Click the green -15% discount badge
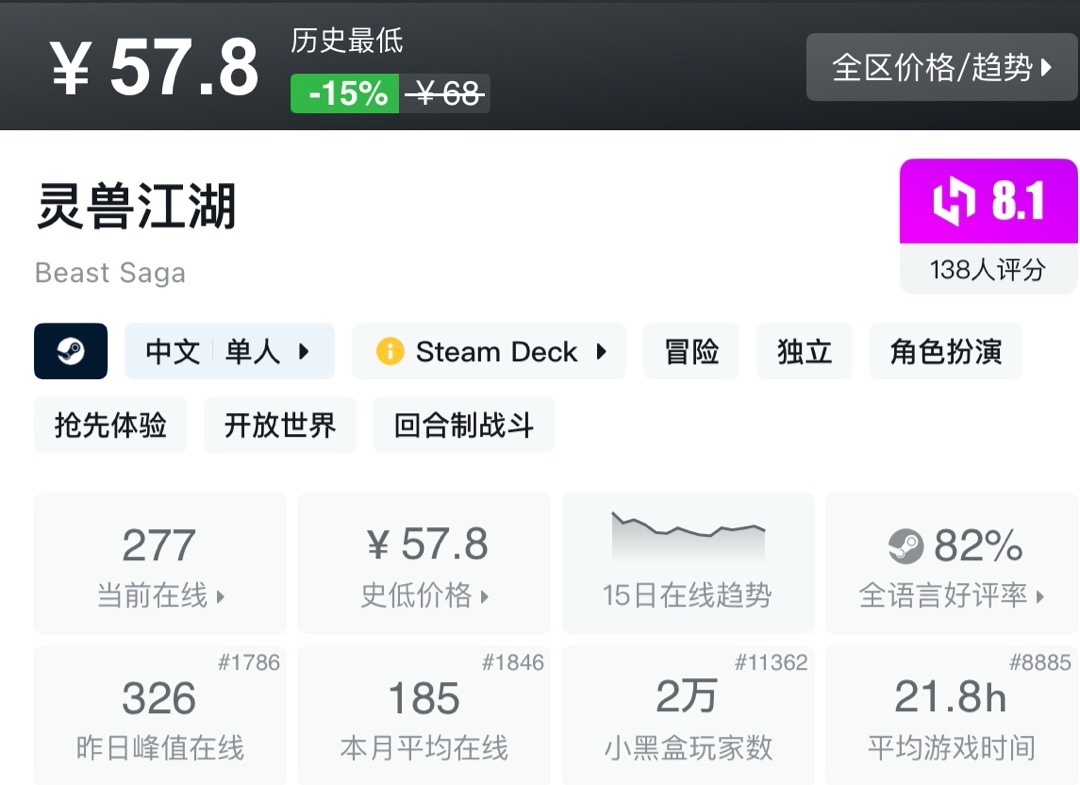The image size is (1080, 785). pyautogui.click(x=346, y=94)
